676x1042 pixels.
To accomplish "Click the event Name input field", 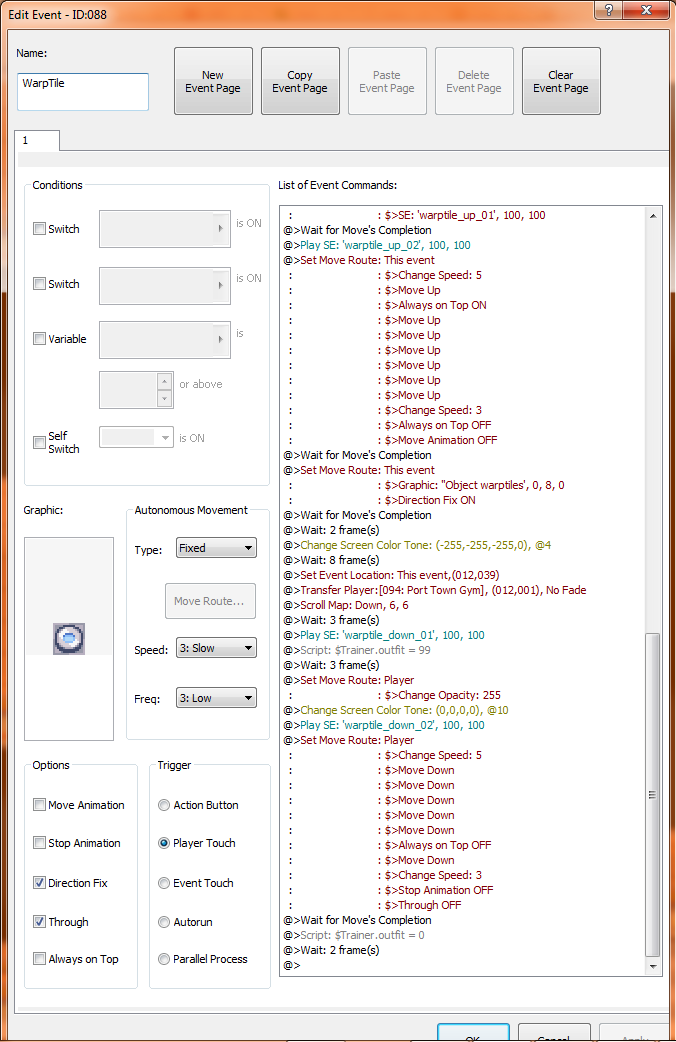I will [83, 91].
